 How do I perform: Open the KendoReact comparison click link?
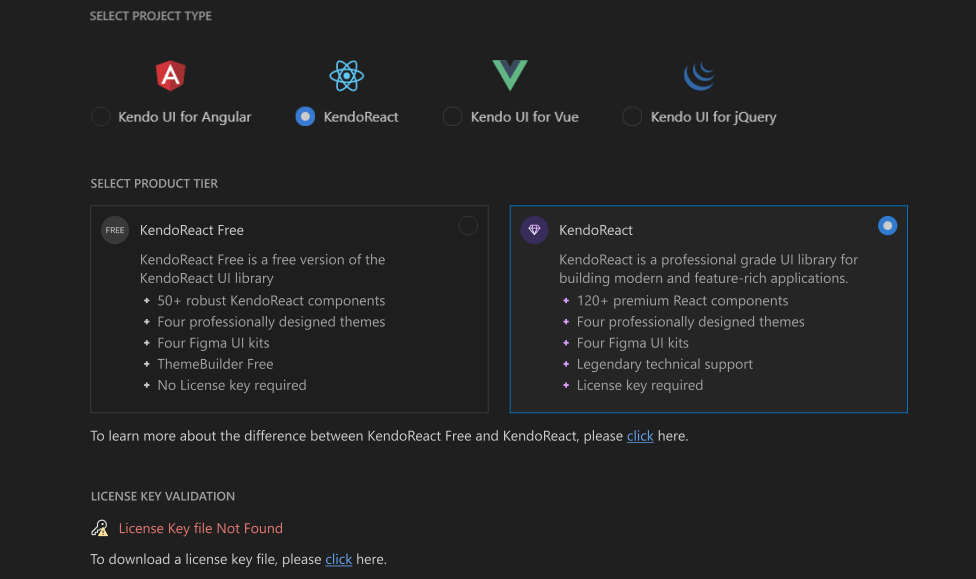[640, 436]
